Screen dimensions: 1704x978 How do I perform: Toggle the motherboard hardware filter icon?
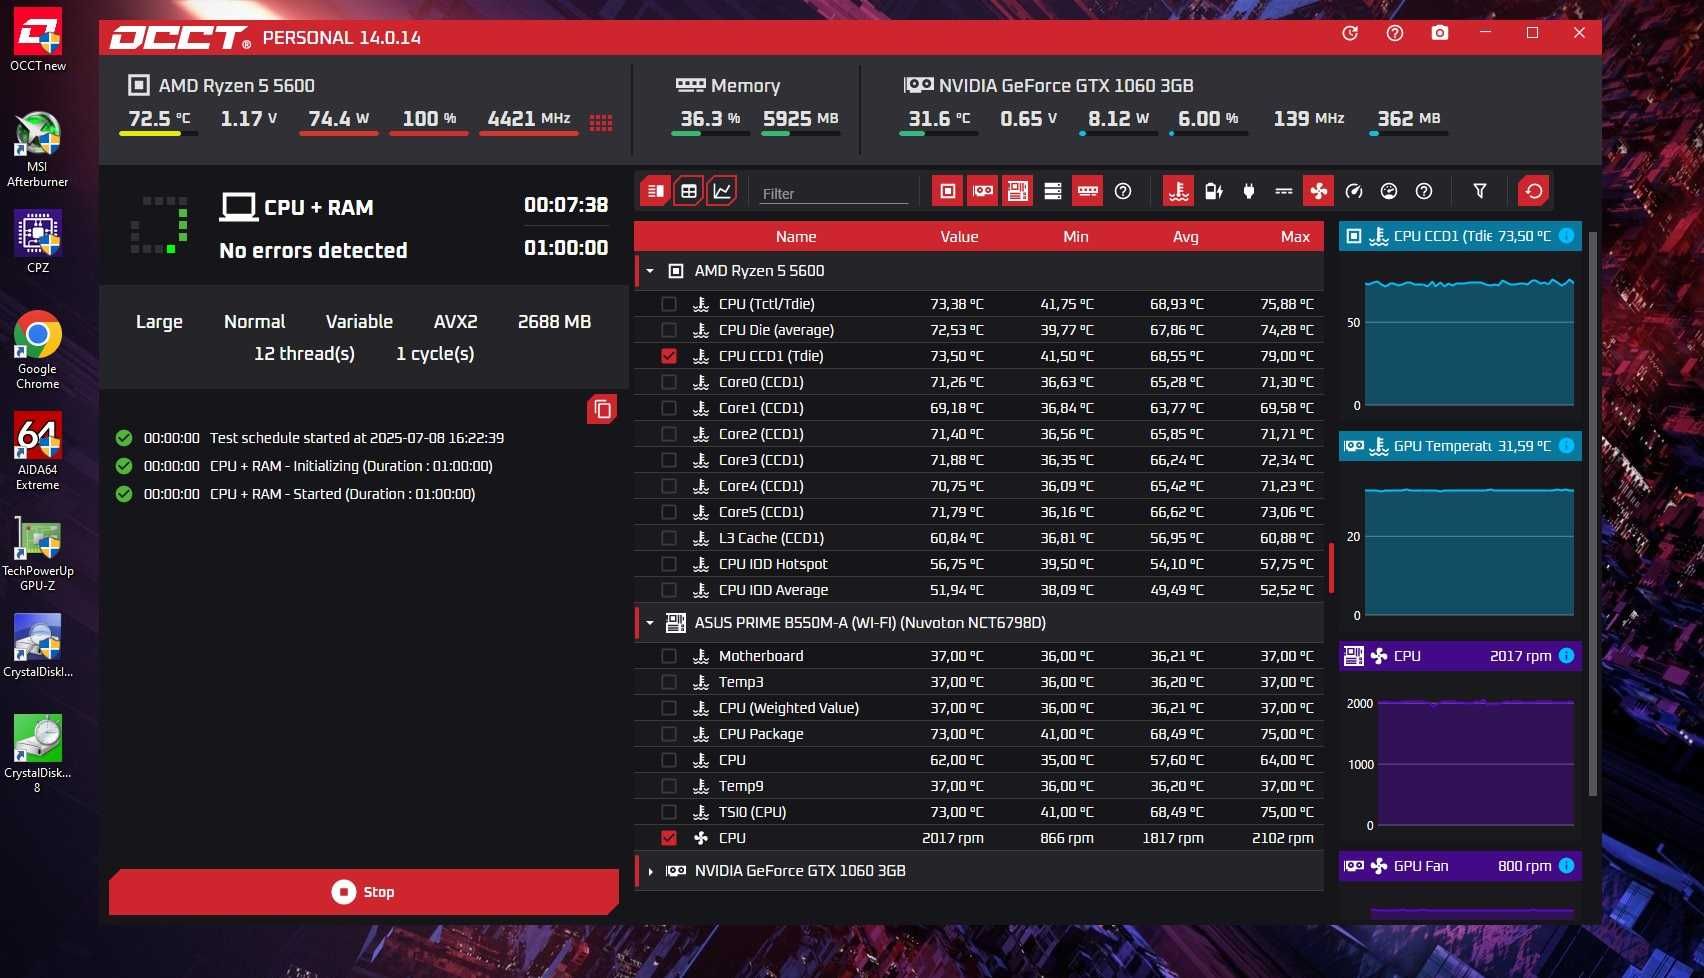(1018, 191)
